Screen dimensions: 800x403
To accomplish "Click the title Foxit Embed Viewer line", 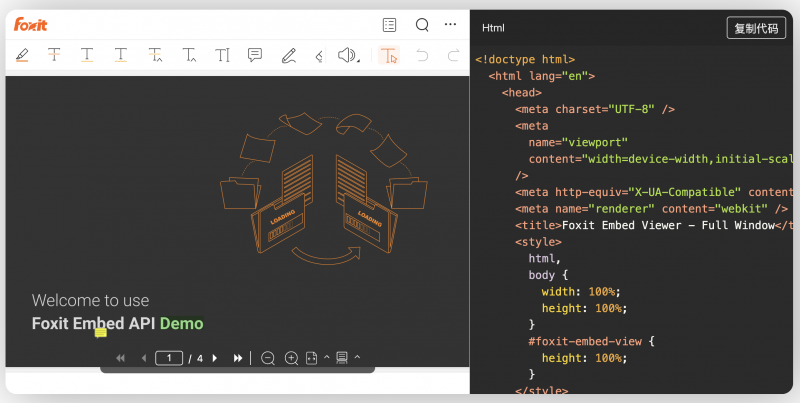I will tap(654, 225).
